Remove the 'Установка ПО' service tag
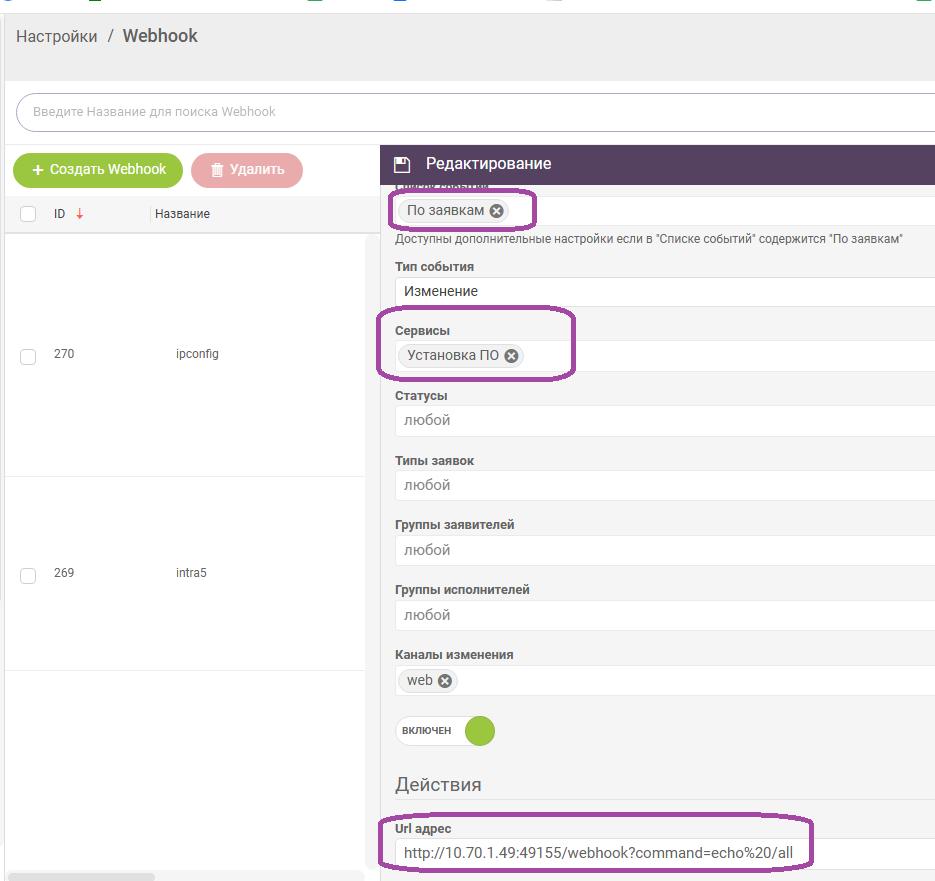The width and height of the screenshot is (935, 881). [511, 356]
